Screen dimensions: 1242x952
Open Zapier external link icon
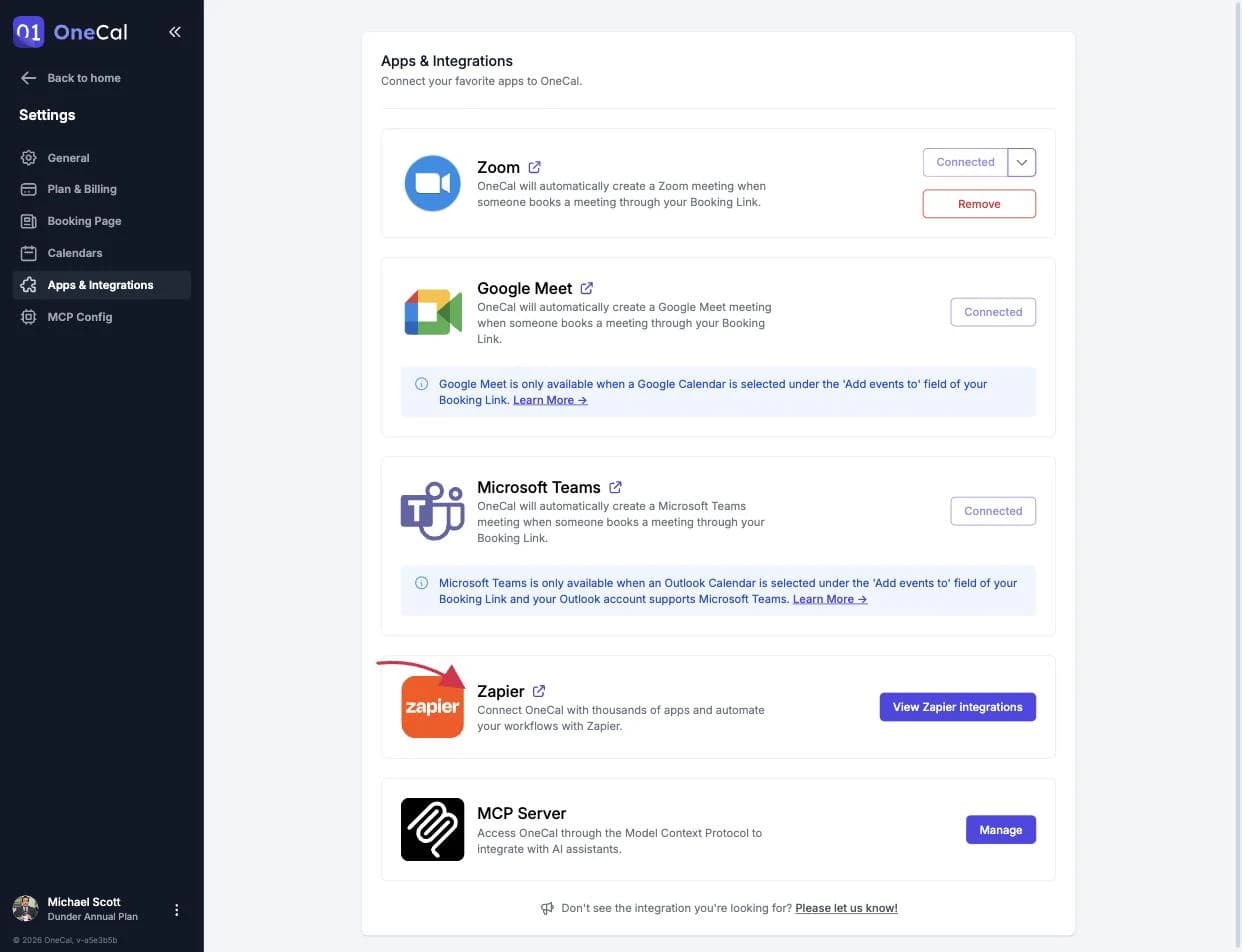click(539, 691)
